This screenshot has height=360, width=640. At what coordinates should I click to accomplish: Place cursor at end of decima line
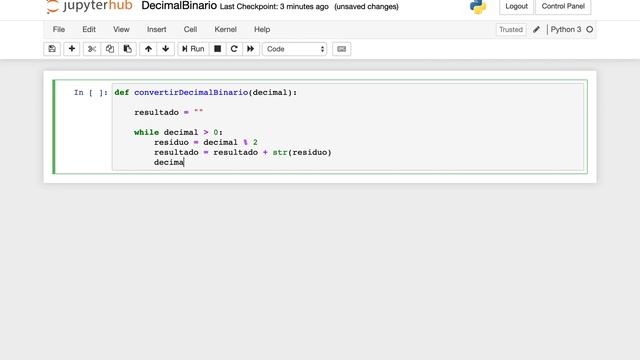pos(184,162)
